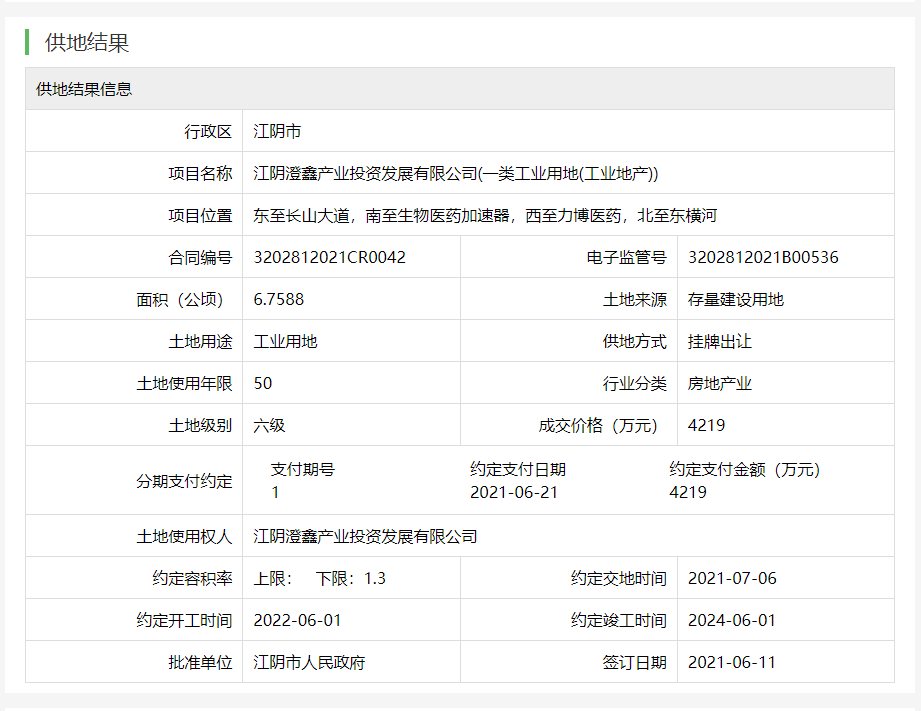Screen dimensions: 921x711
Task: Click the industry category value 房地产业
Action: pos(719,383)
